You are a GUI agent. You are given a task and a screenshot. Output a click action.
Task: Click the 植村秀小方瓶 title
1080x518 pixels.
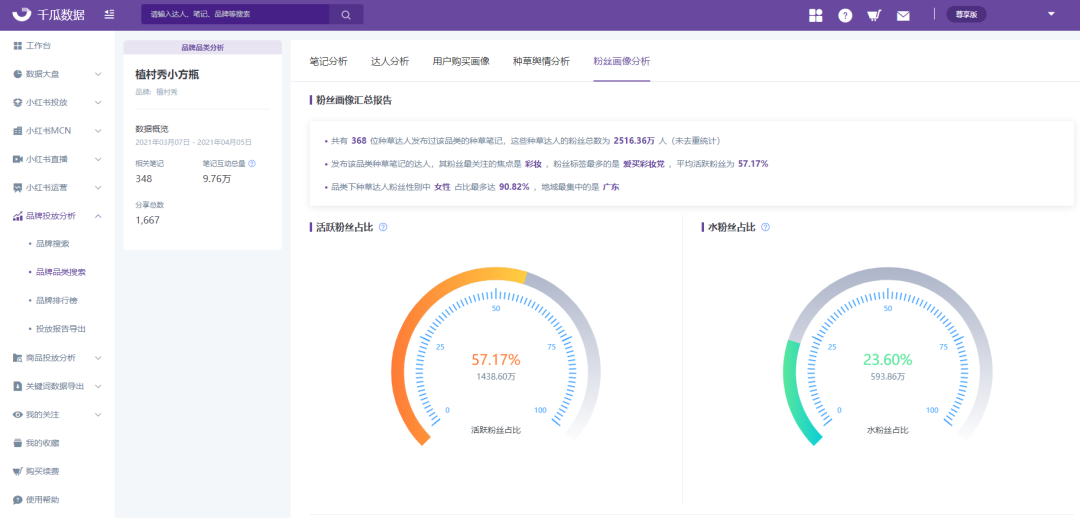pos(167,74)
